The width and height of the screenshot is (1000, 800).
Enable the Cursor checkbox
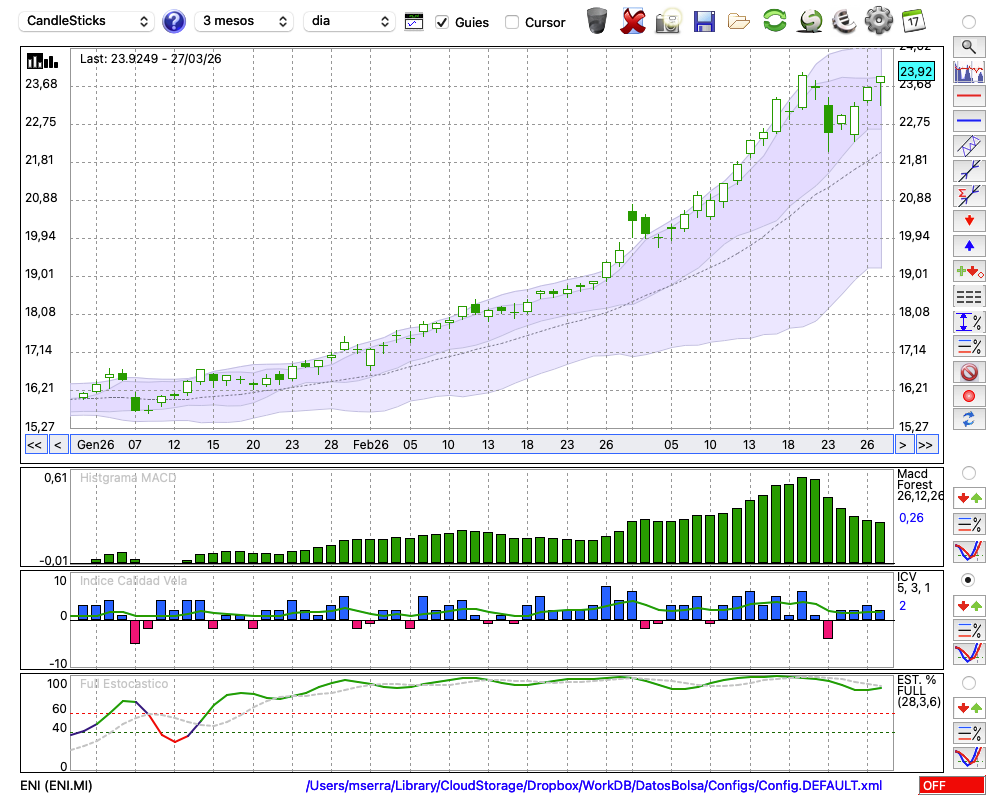point(512,22)
